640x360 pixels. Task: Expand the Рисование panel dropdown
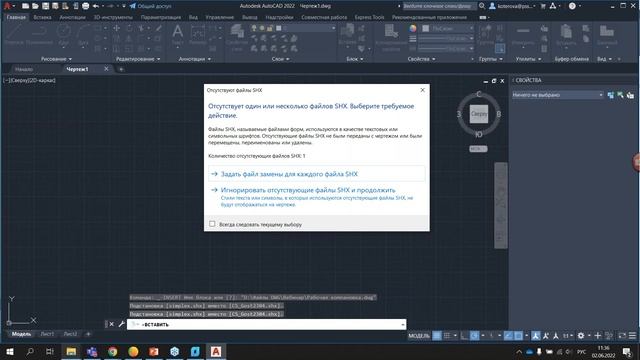(56, 59)
